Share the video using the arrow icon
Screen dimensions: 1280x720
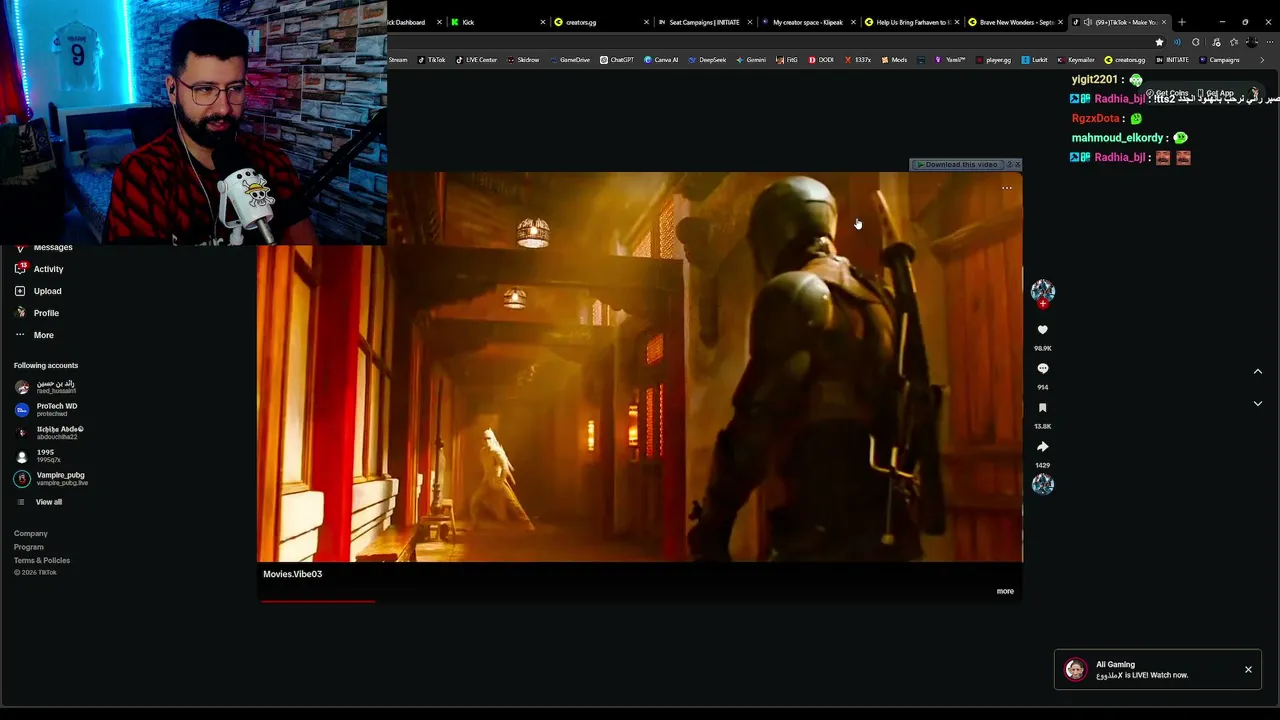coord(1042,447)
